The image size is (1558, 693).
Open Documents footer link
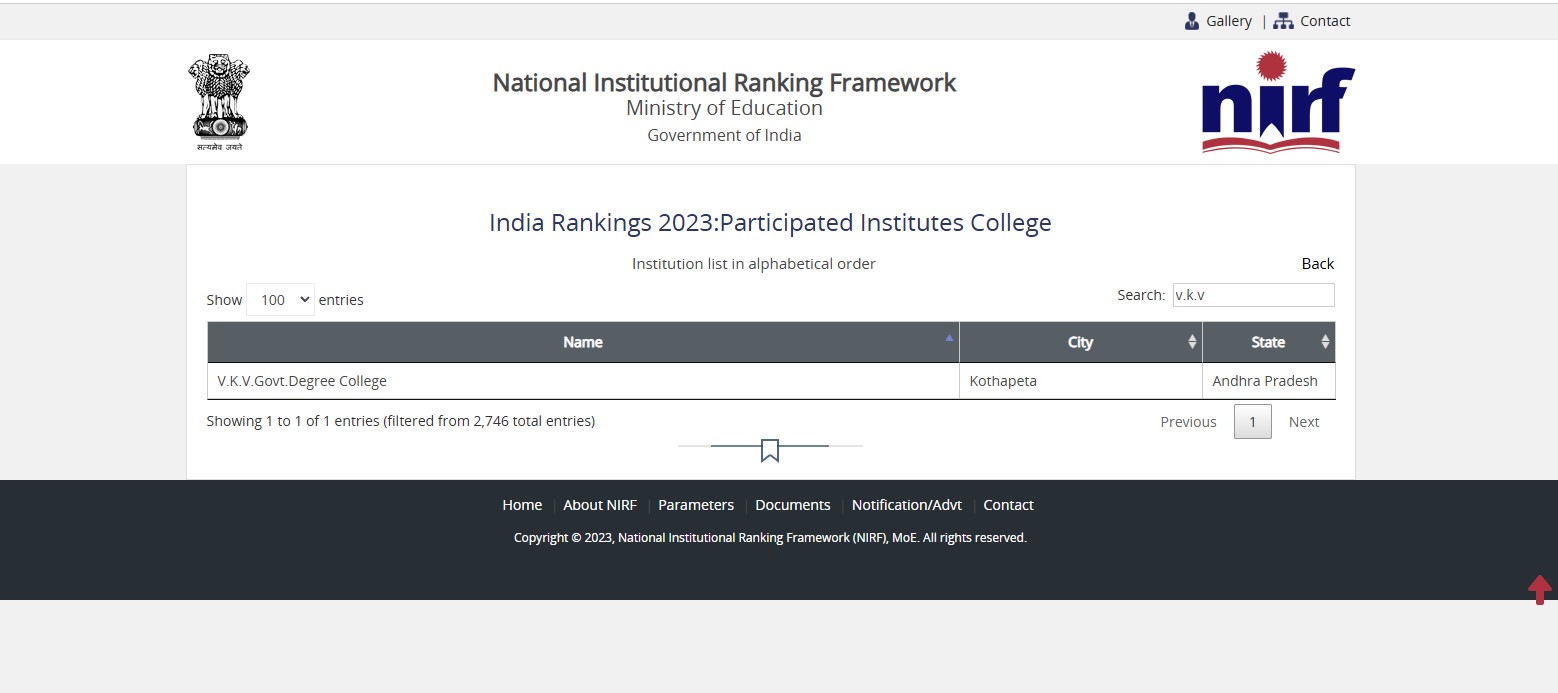point(793,505)
